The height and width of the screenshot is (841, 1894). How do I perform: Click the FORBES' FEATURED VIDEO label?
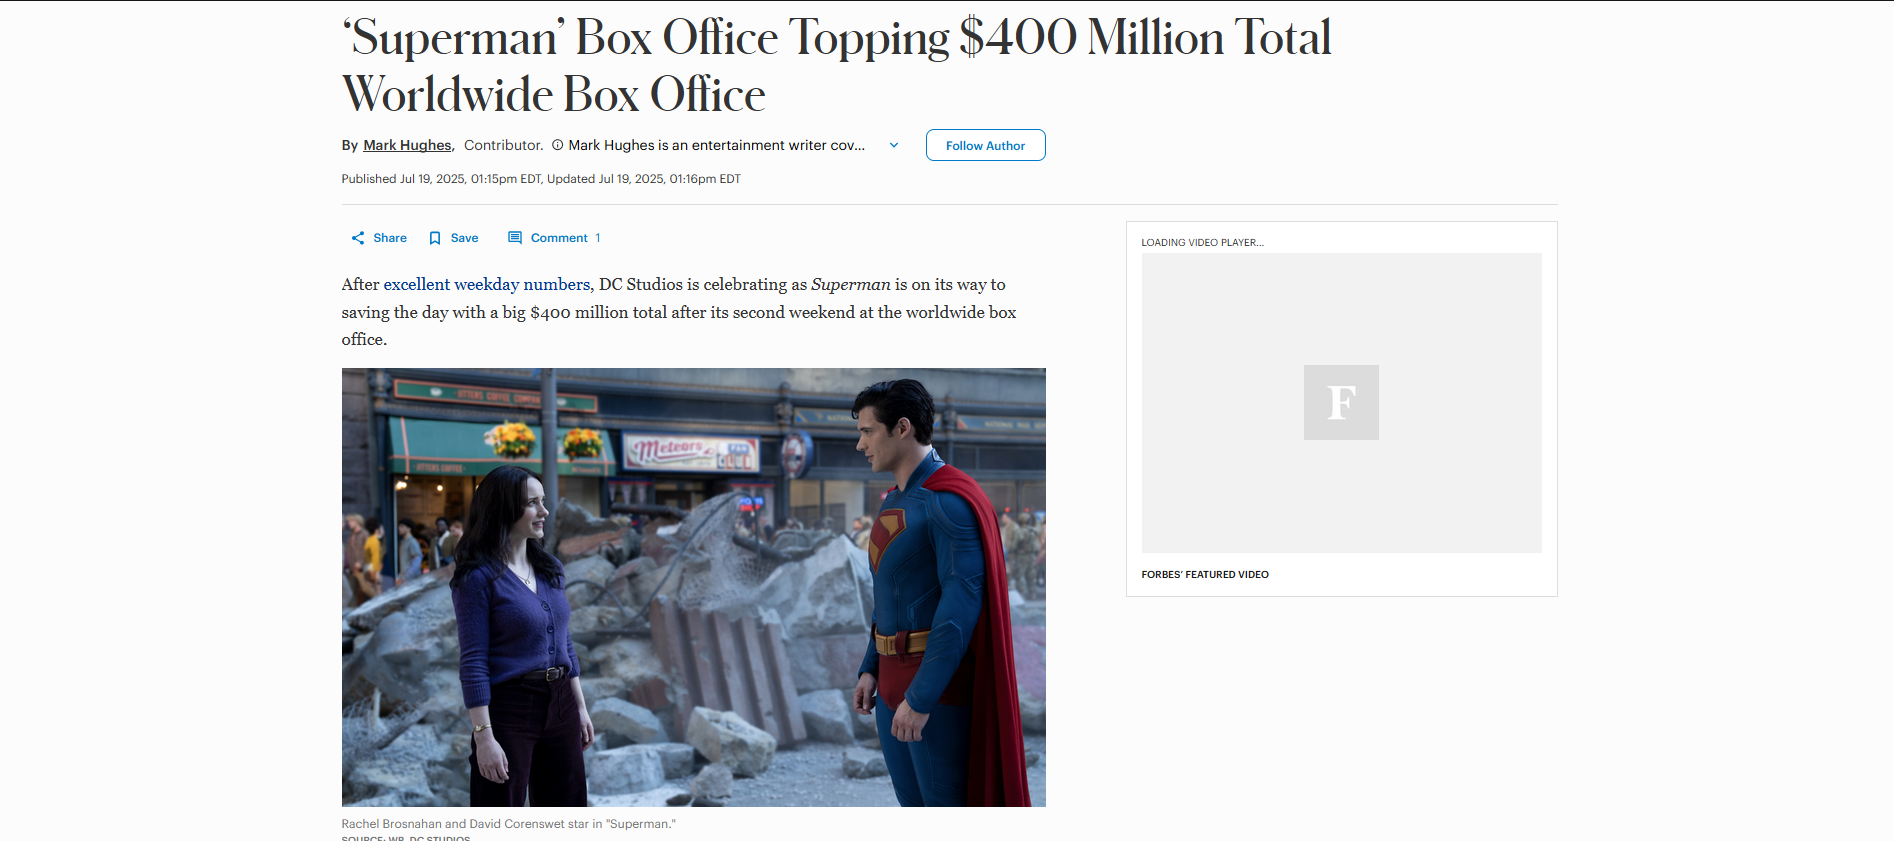pyautogui.click(x=1205, y=574)
